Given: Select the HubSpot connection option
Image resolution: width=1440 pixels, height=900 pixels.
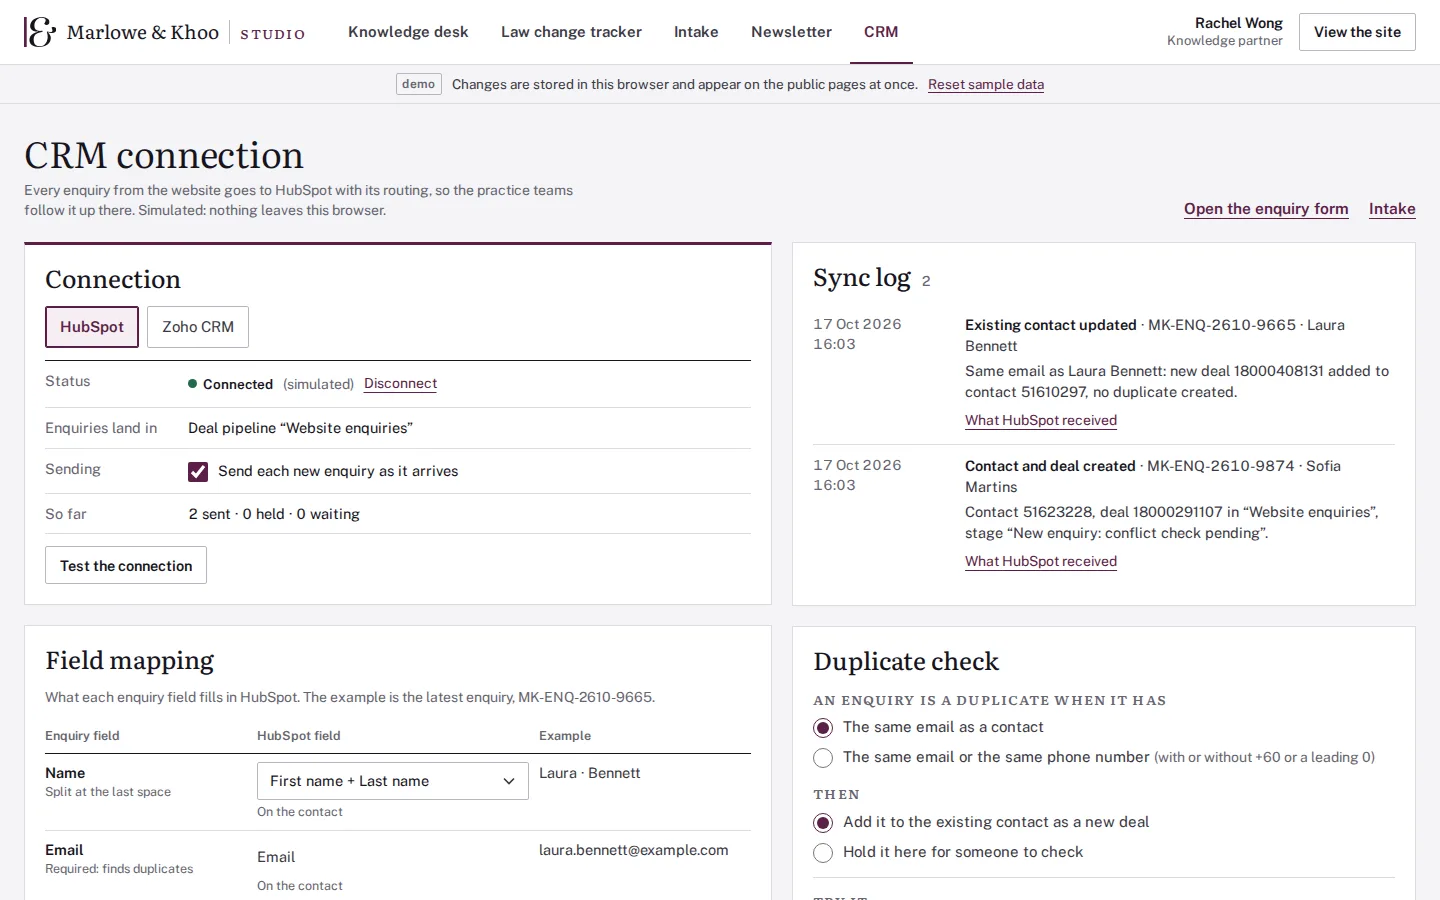Looking at the screenshot, I should [x=92, y=327].
